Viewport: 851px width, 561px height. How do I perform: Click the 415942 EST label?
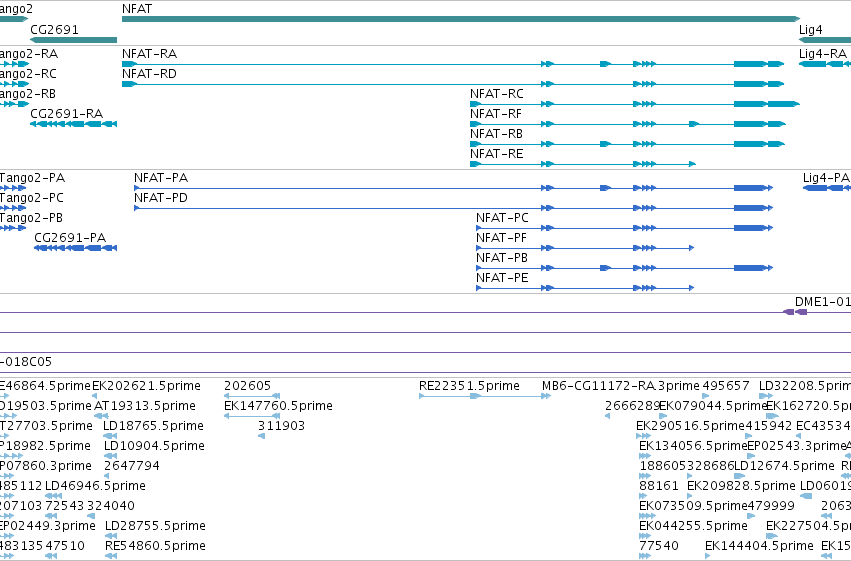coord(769,426)
